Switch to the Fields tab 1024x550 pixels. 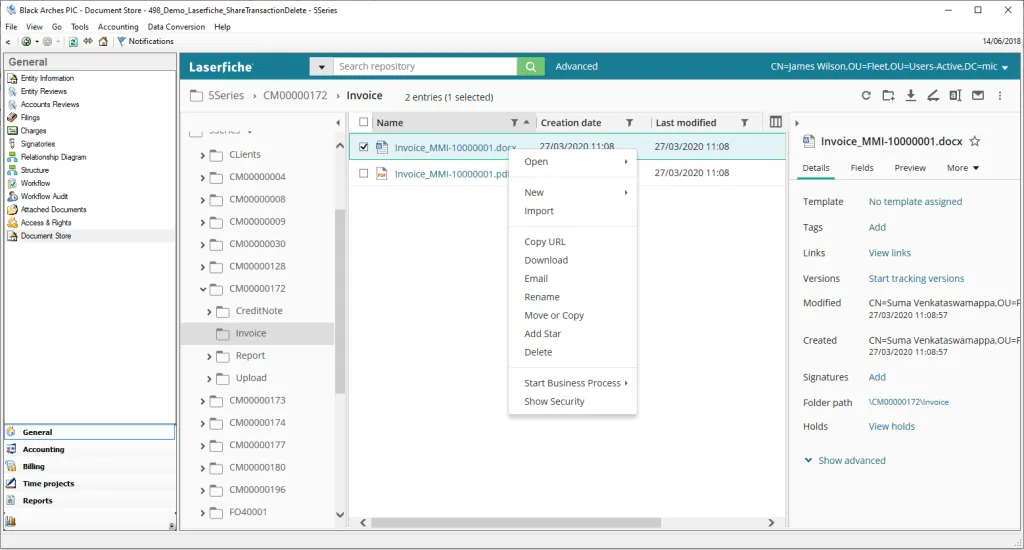click(862, 168)
